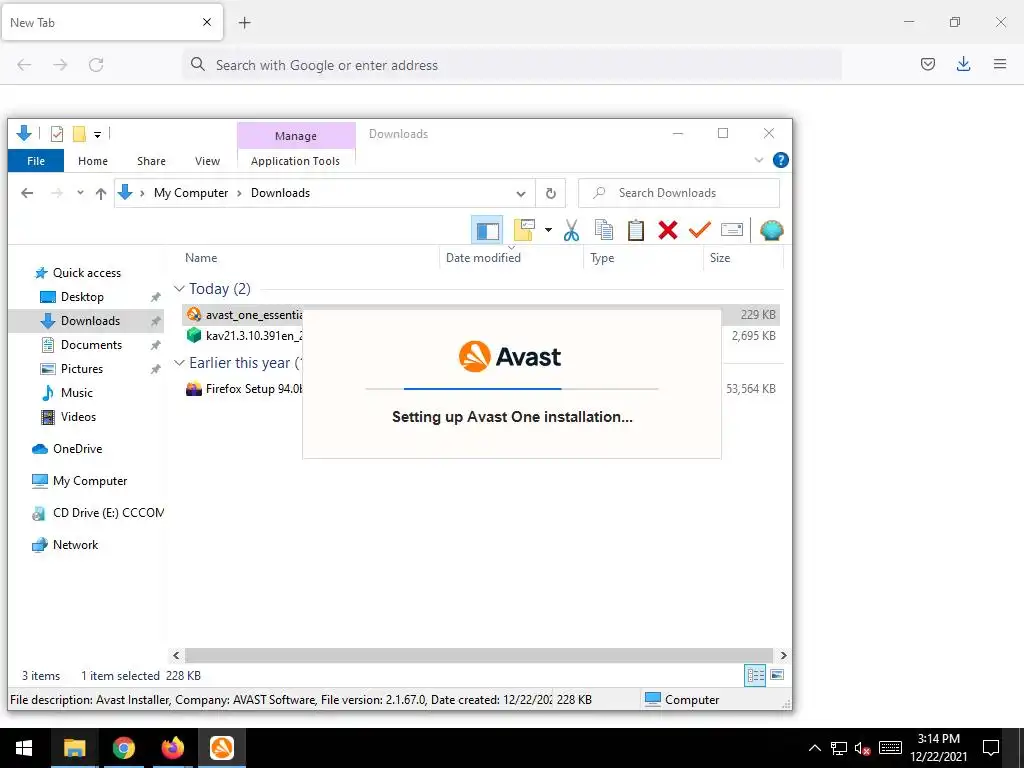Open the View ribbon tab
1024x768 pixels.
click(207, 161)
